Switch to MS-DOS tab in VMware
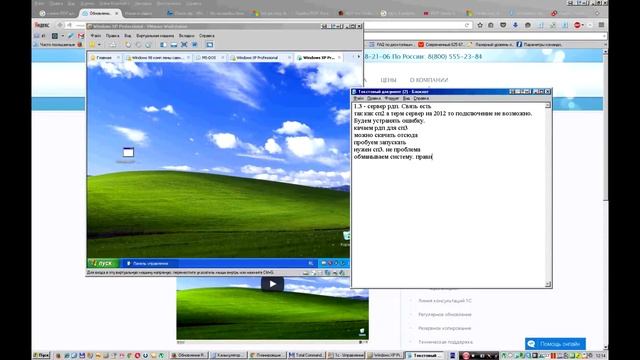640x360 pixels. pos(209,58)
